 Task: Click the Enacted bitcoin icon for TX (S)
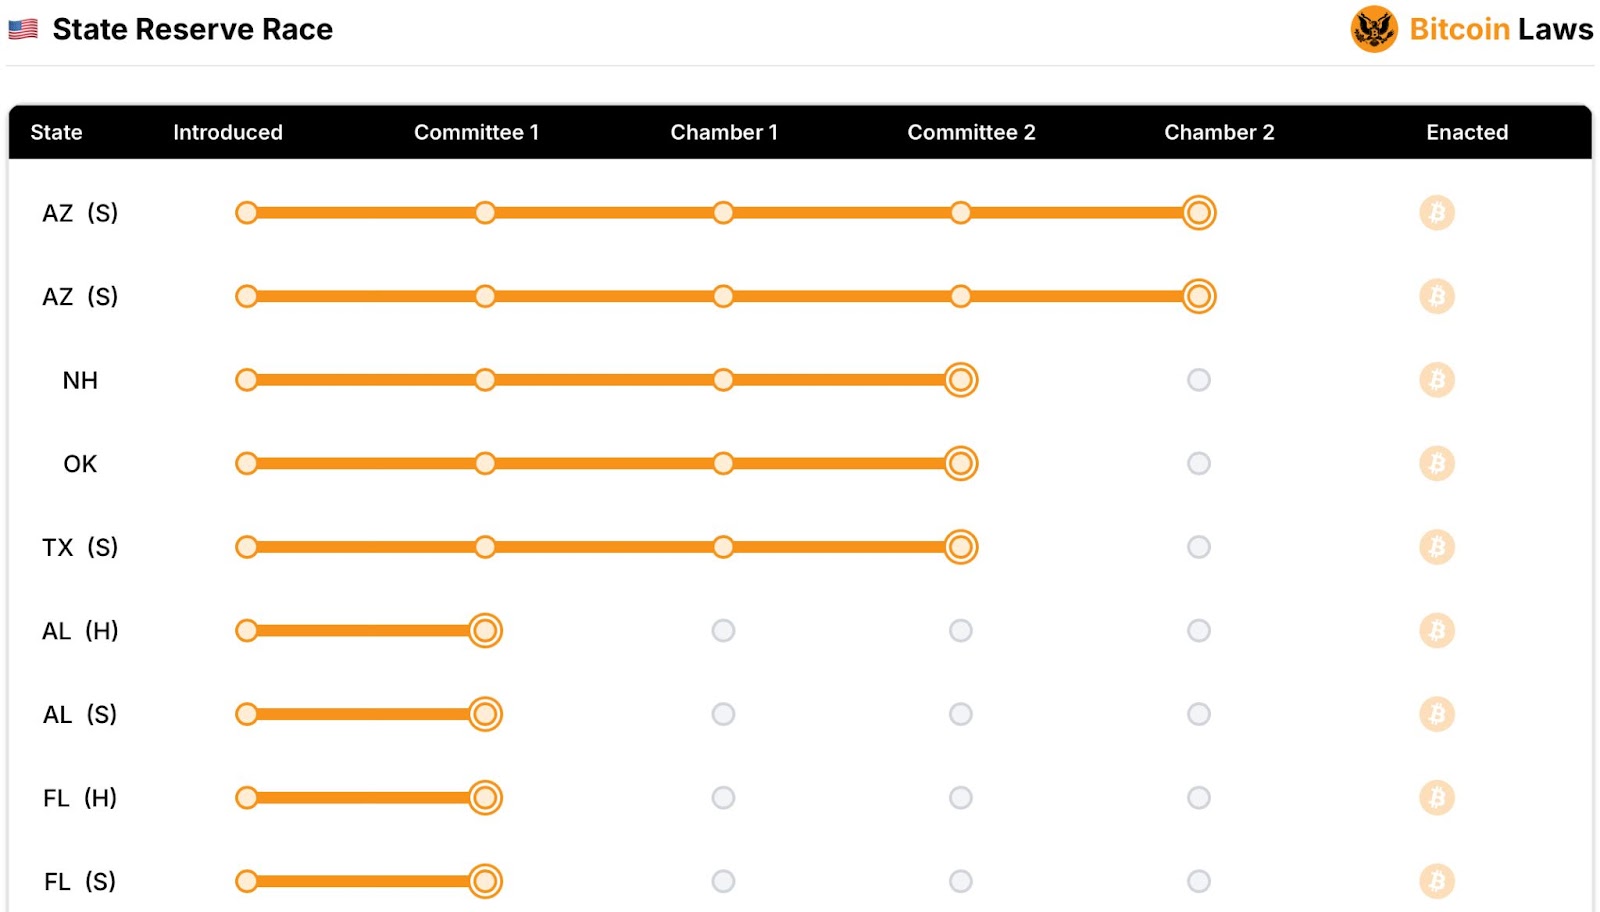(1437, 547)
